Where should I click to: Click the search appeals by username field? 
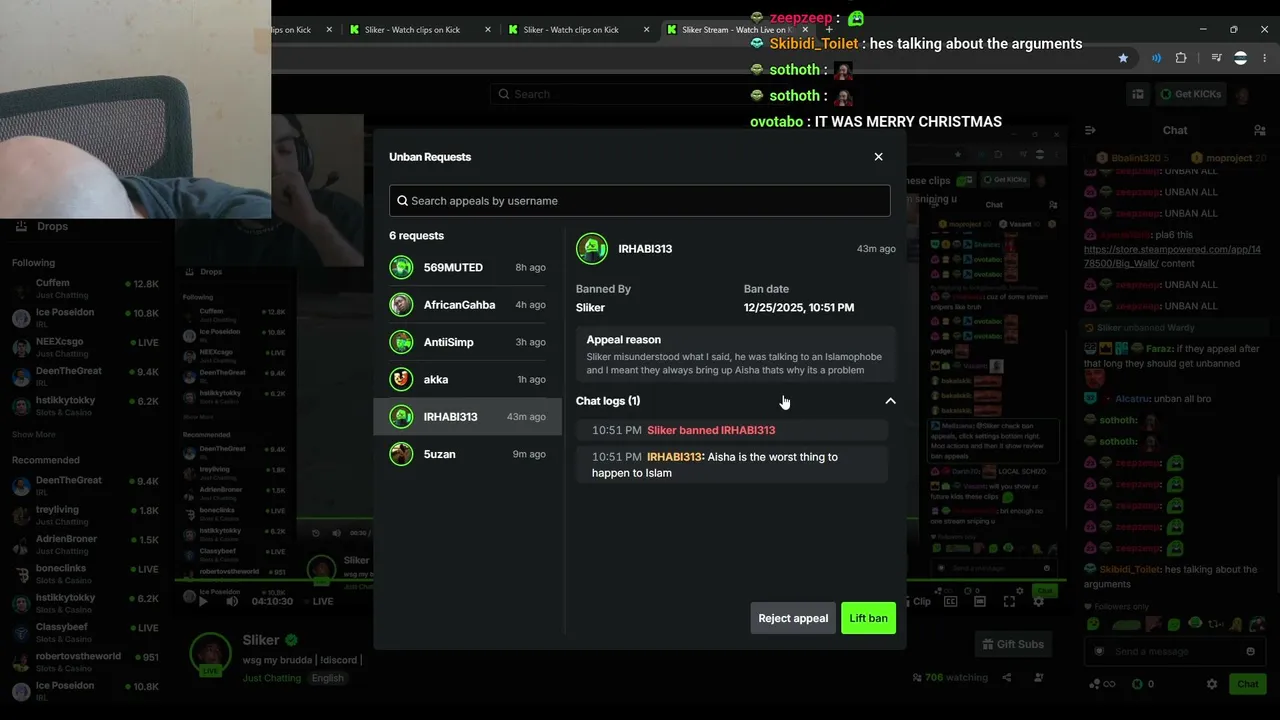639,201
